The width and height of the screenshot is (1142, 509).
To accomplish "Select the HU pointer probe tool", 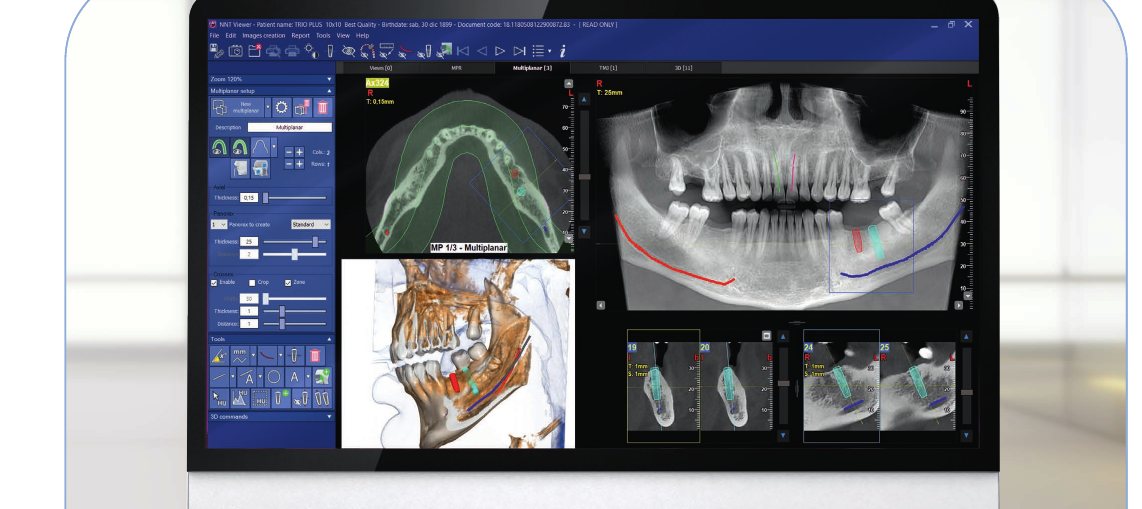I will pos(219,399).
